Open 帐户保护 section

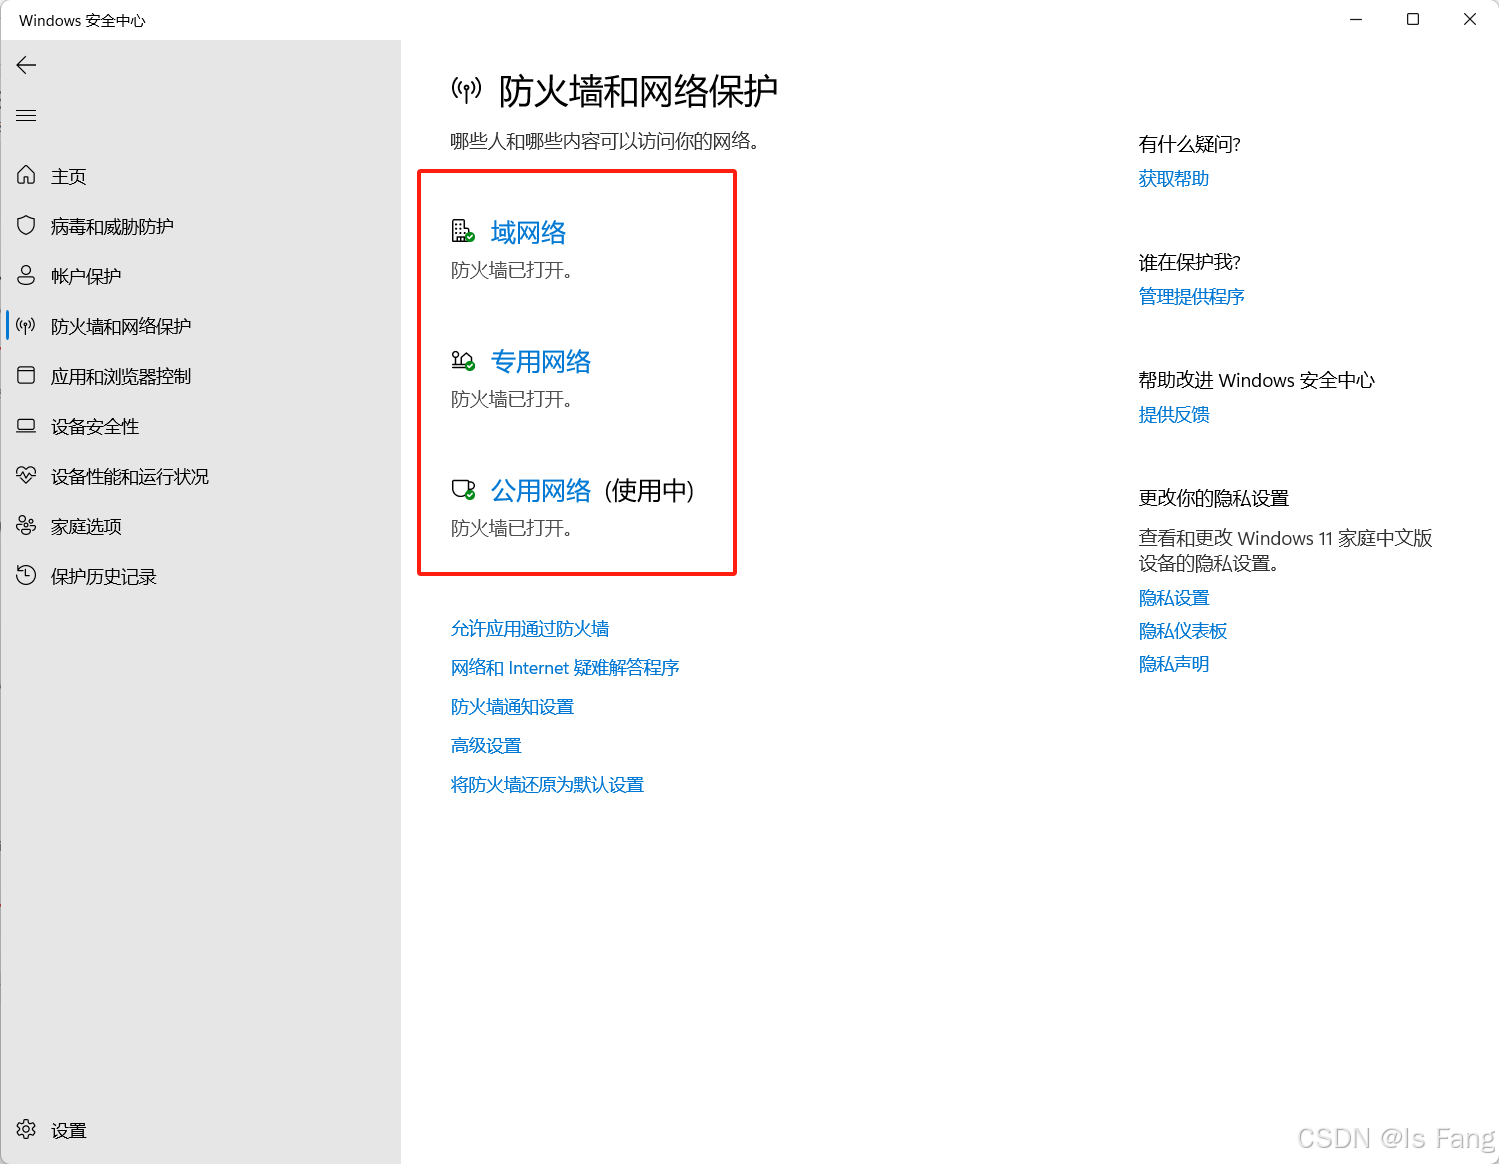pyautogui.click(x=86, y=276)
